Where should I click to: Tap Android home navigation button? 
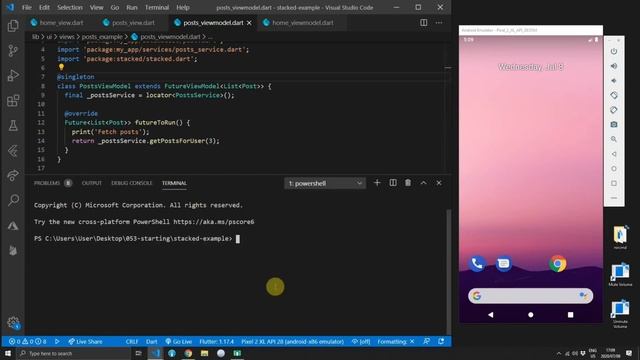point(531,315)
